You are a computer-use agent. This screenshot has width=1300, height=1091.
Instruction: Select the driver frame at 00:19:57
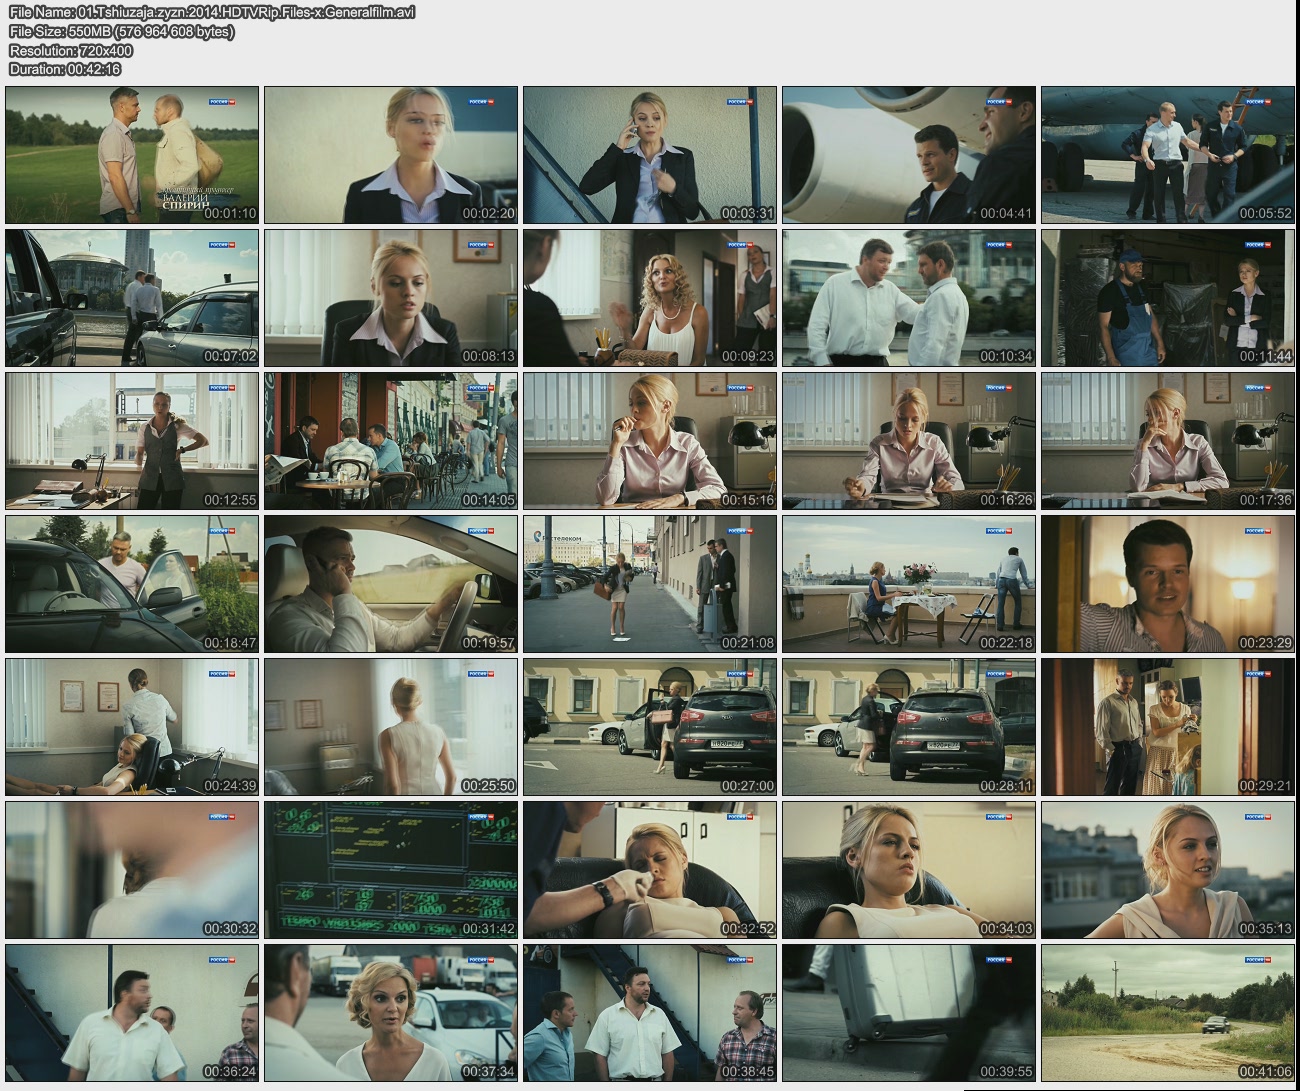391,584
